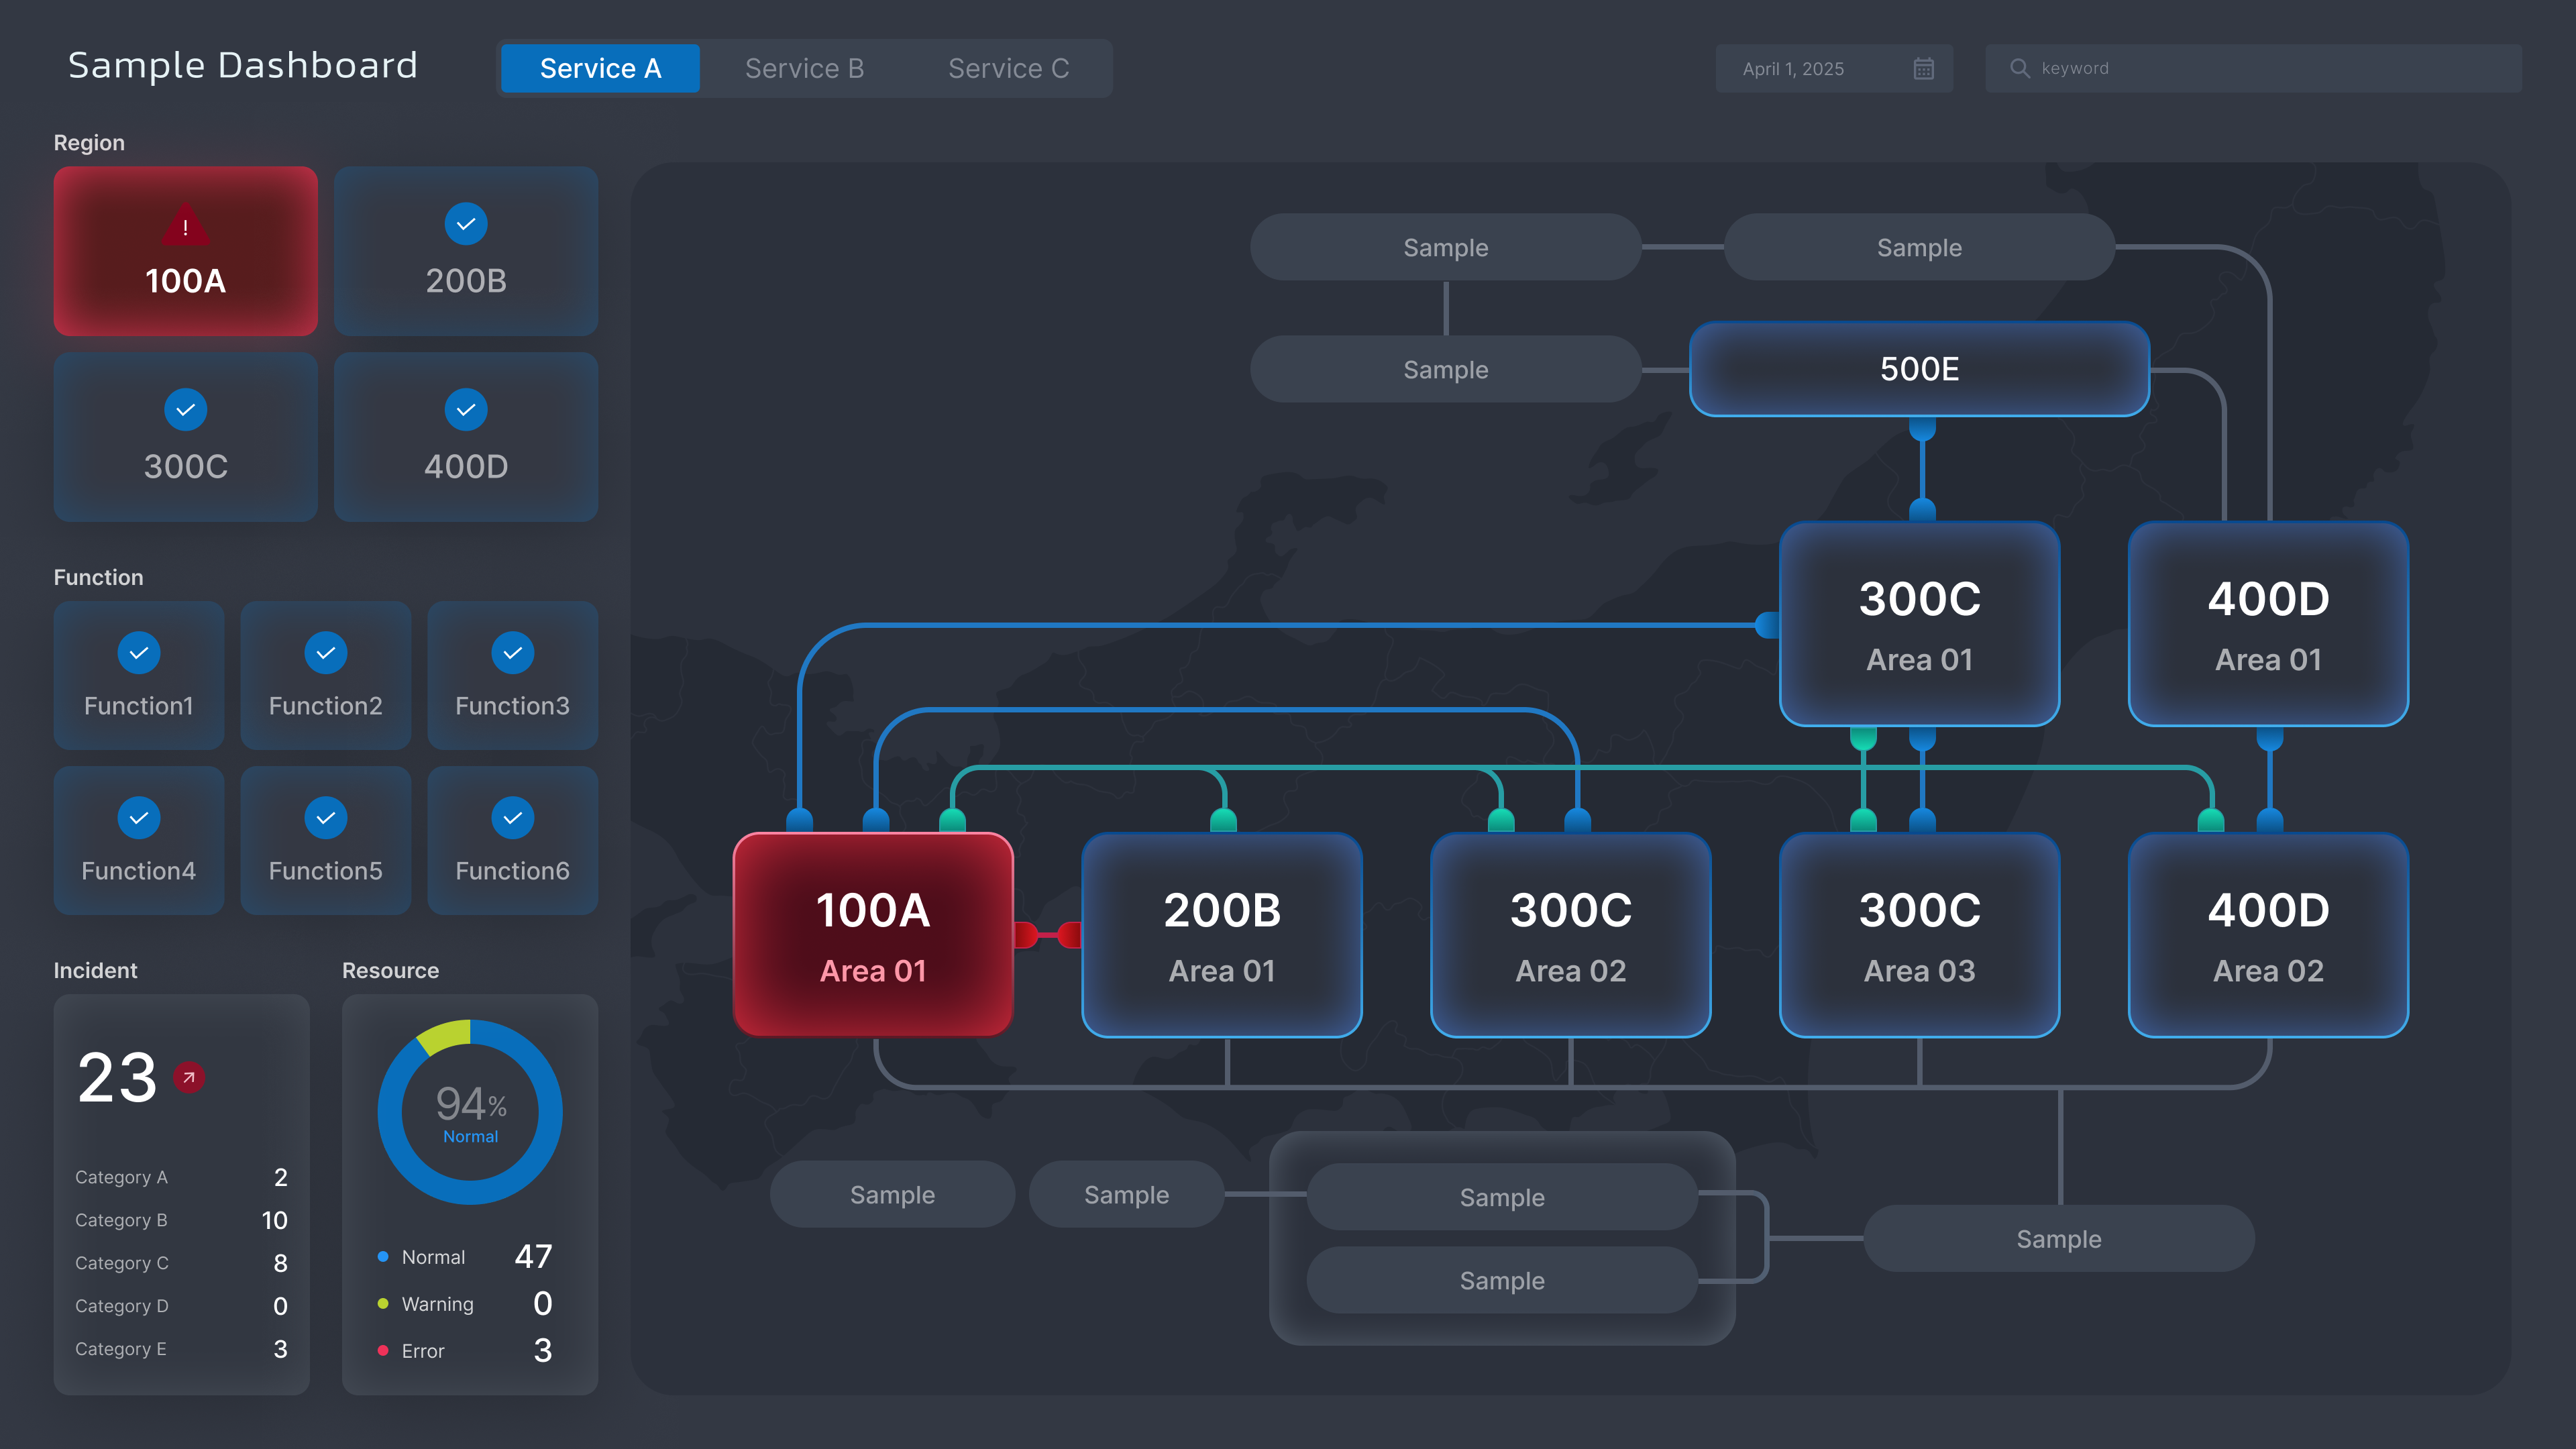Click the blue Normal legend dot

(x=383, y=1257)
